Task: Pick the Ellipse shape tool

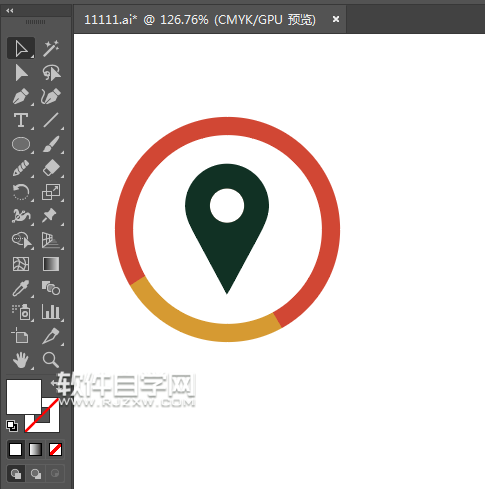Action: pyautogui.click(x=21, y=144)
